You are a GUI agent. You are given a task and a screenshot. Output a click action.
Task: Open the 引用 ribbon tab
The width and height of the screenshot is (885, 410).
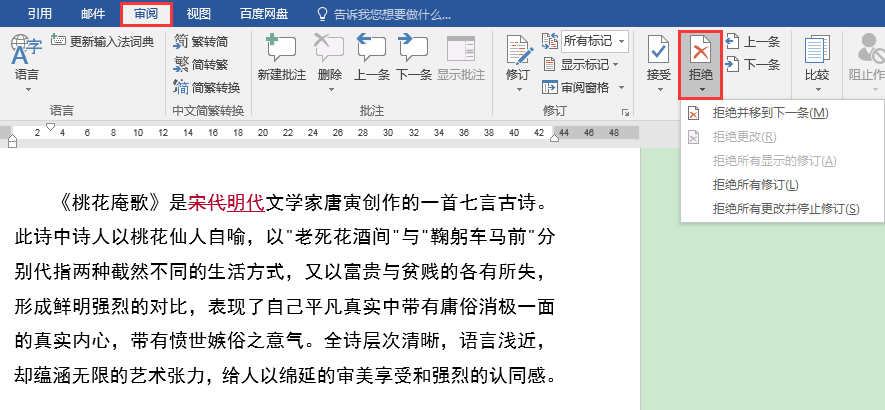click(40, 13)
